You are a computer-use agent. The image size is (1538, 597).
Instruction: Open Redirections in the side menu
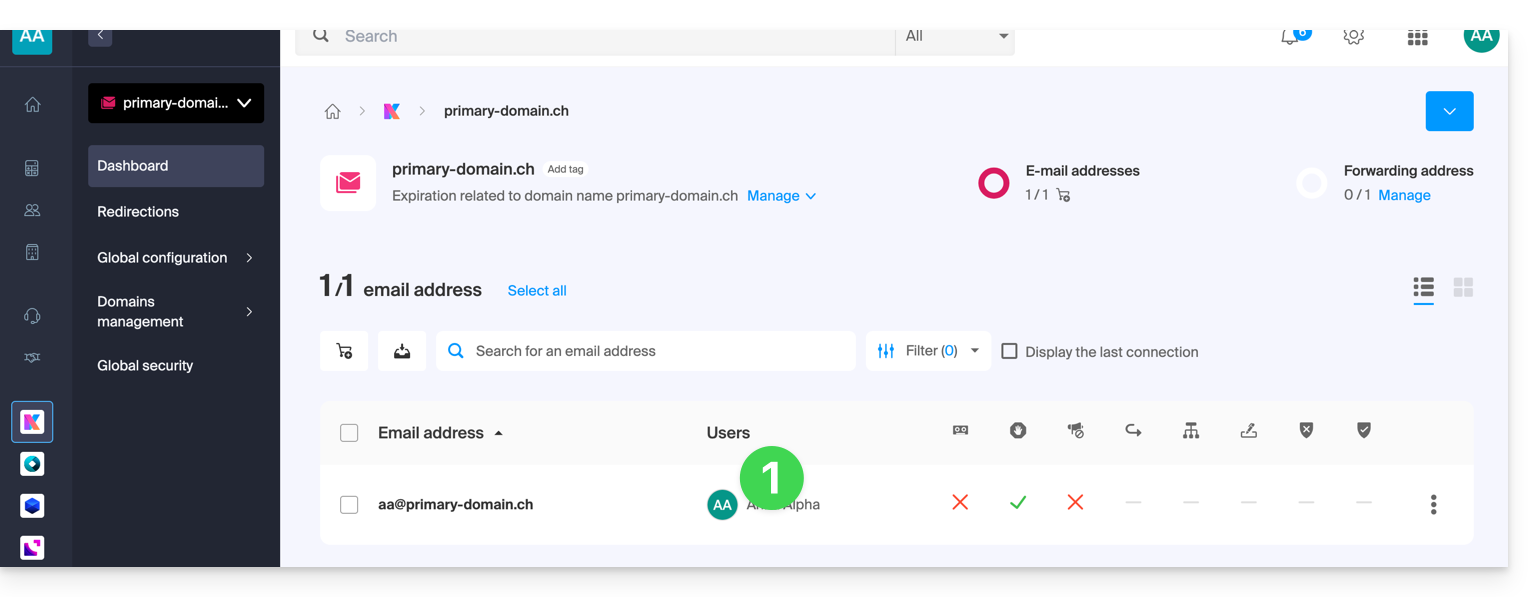[x=138, y=212]
